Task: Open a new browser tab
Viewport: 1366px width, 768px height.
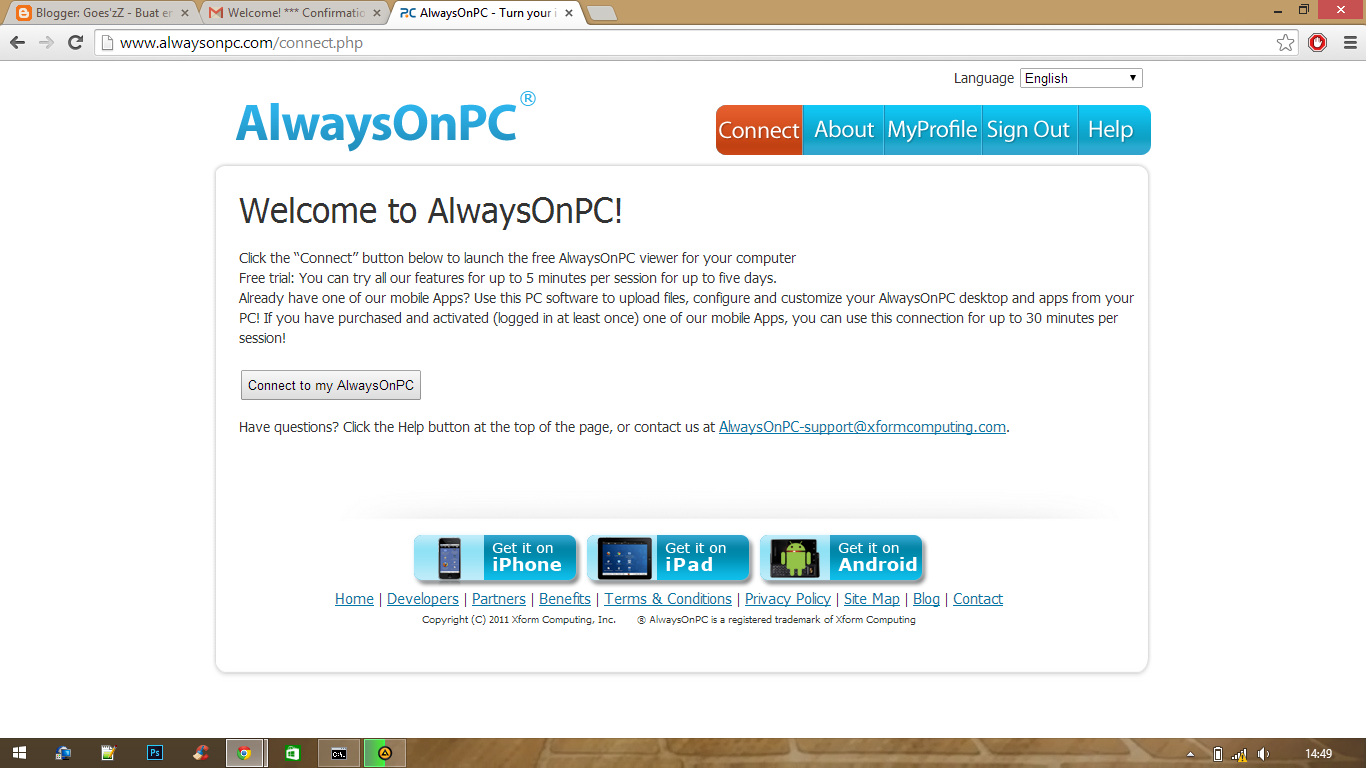Action: 602,13
